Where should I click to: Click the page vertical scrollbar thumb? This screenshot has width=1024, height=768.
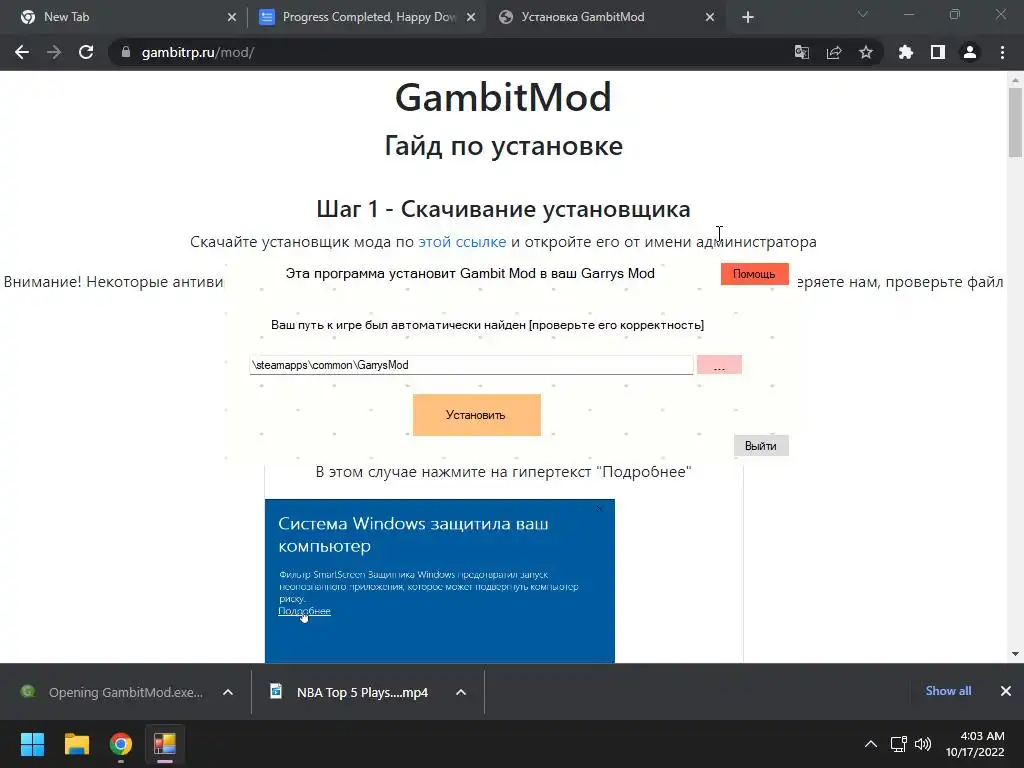tap(1015, 122)
